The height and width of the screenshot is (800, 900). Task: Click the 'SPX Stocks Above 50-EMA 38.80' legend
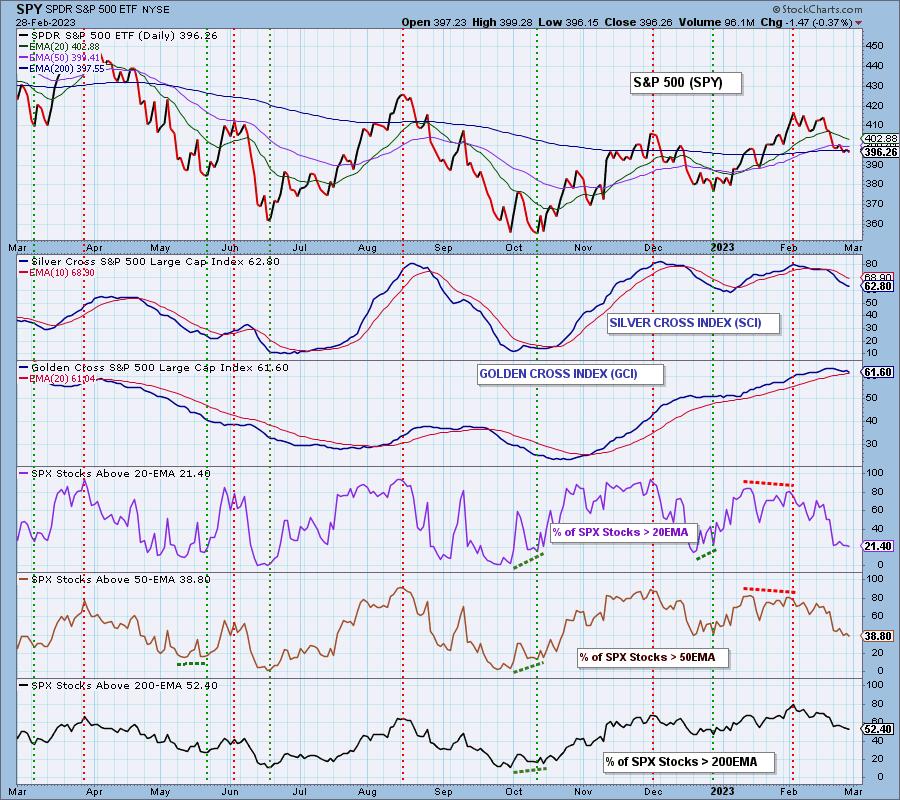tap(115, 580)
